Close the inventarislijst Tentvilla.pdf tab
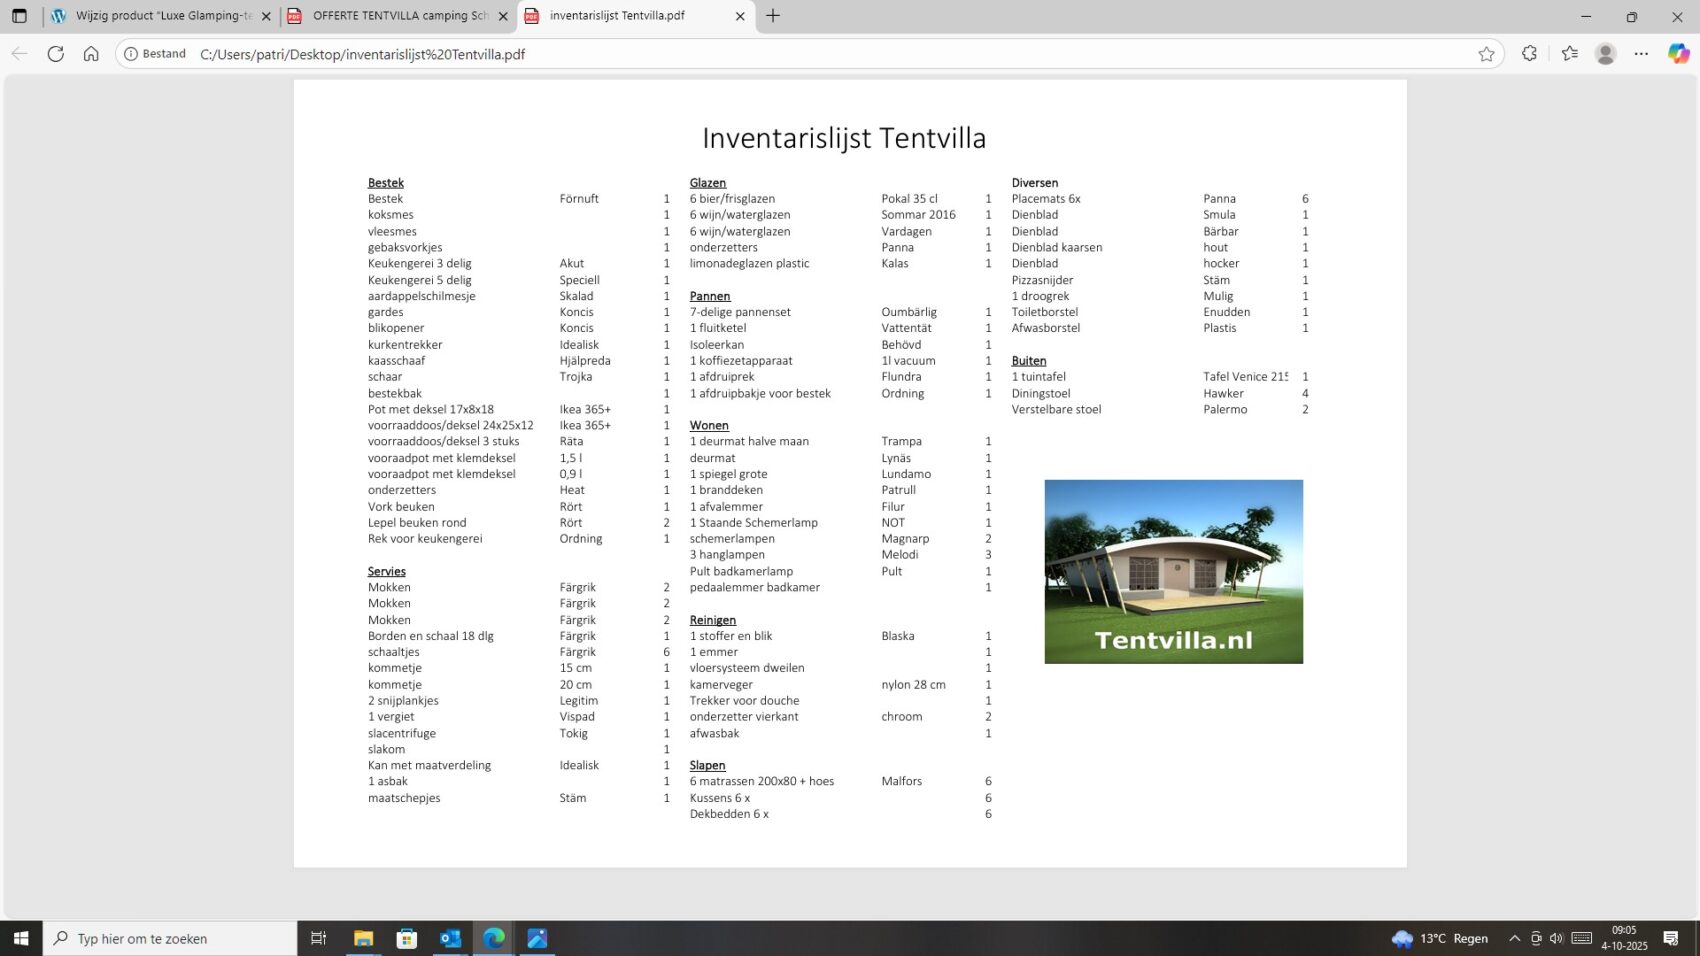This screenshot has height=956, width=1700. (x=740, y=16)
